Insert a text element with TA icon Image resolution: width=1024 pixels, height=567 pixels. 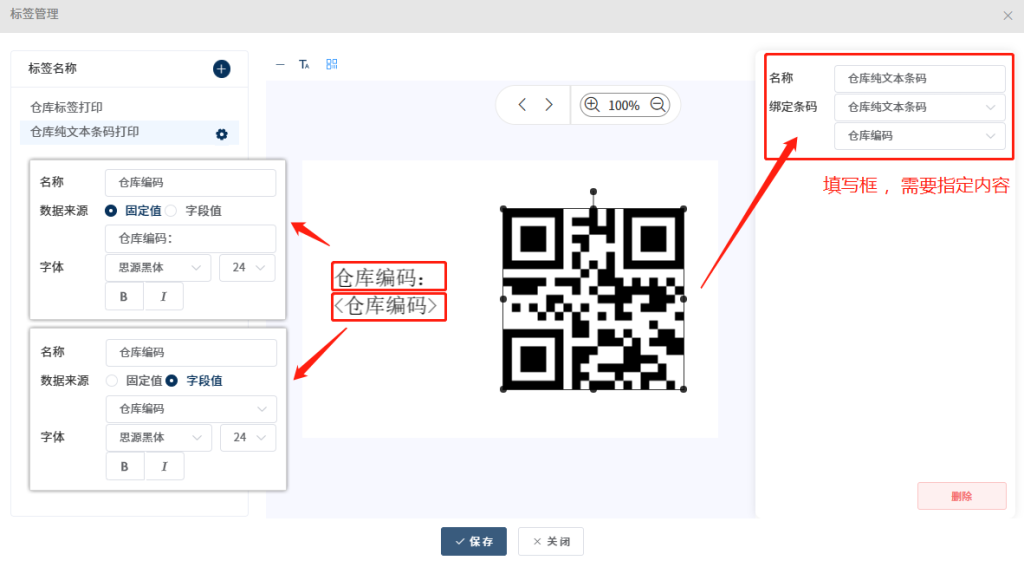click(304, 64)
